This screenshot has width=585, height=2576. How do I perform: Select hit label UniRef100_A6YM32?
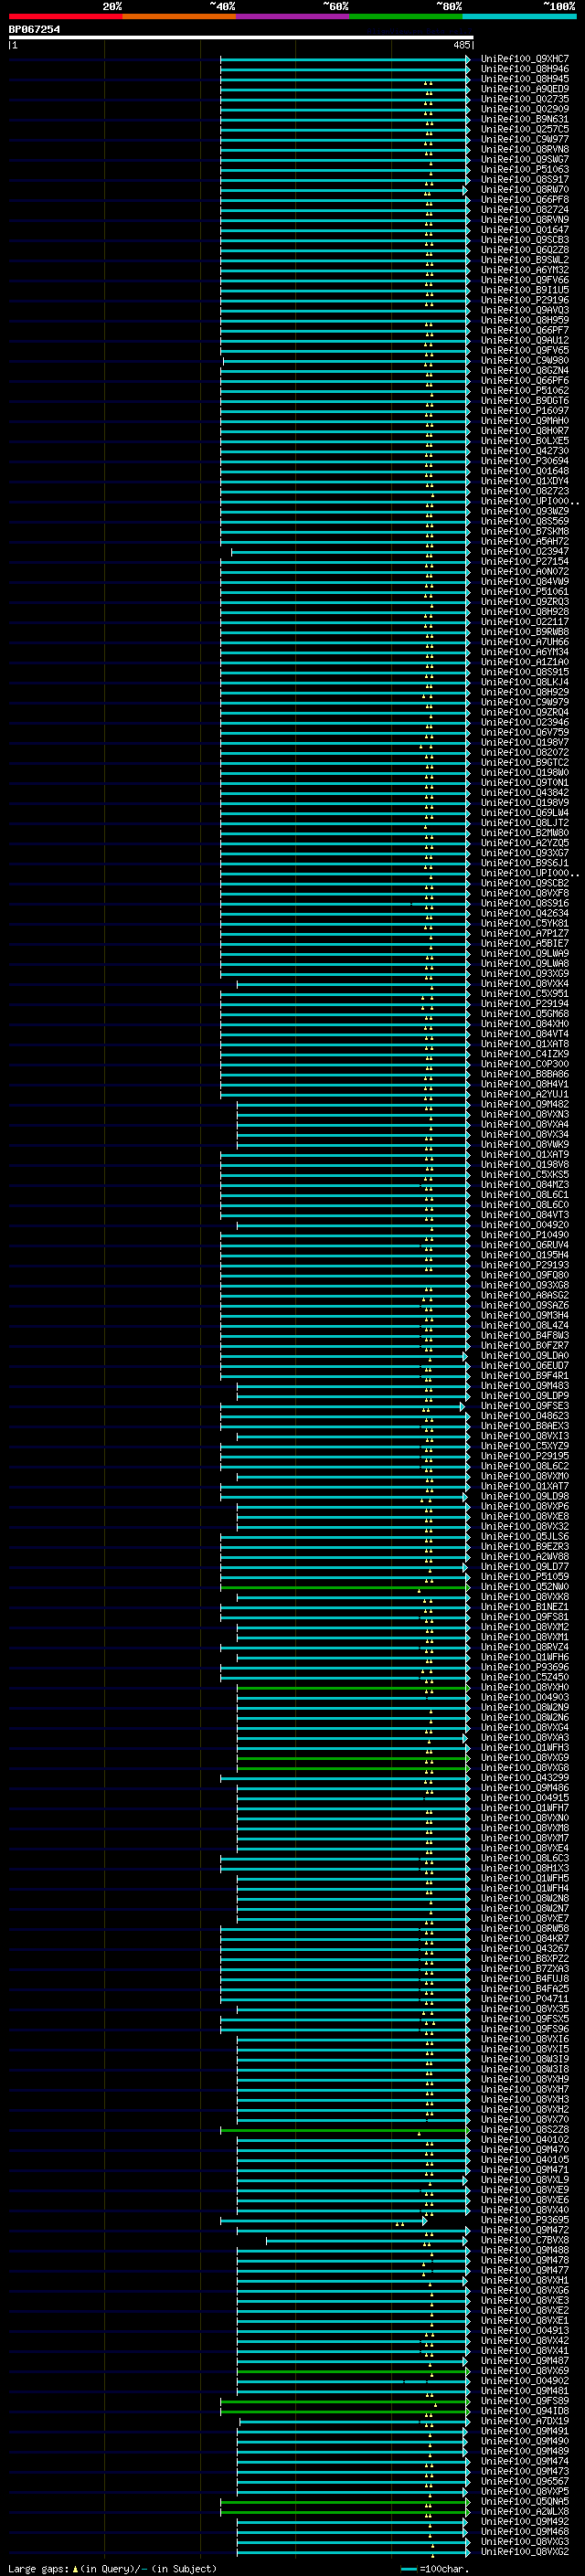[x=525, y=270]
